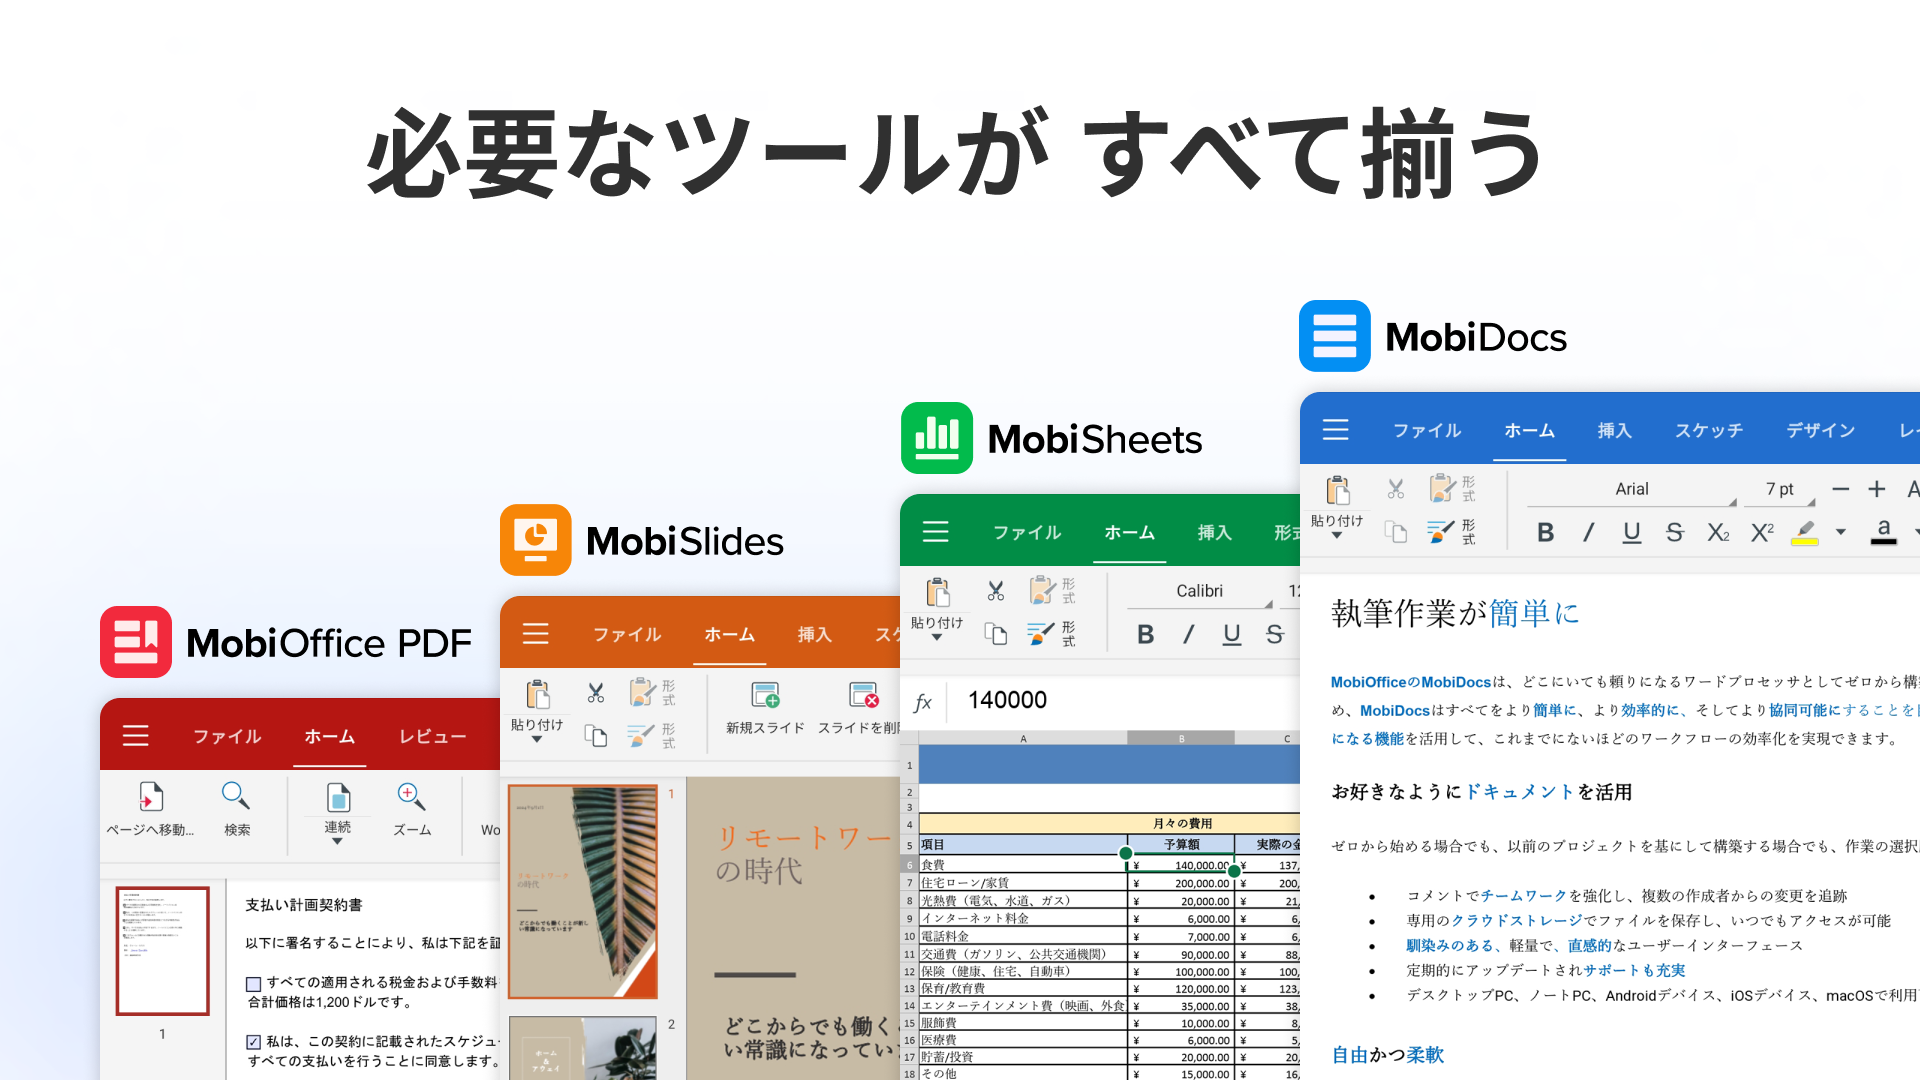Click the highlighted MobiOfficeのMobiDocs text in the document
Screen dimensions: 1920x1080
1410,682
